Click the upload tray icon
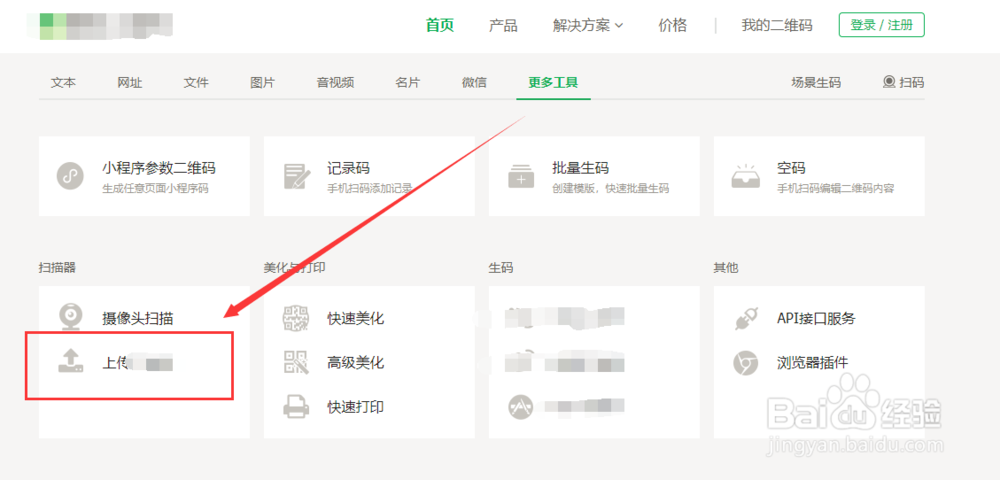The width and height of the screenshot is (1000, 480). point(70,361)
